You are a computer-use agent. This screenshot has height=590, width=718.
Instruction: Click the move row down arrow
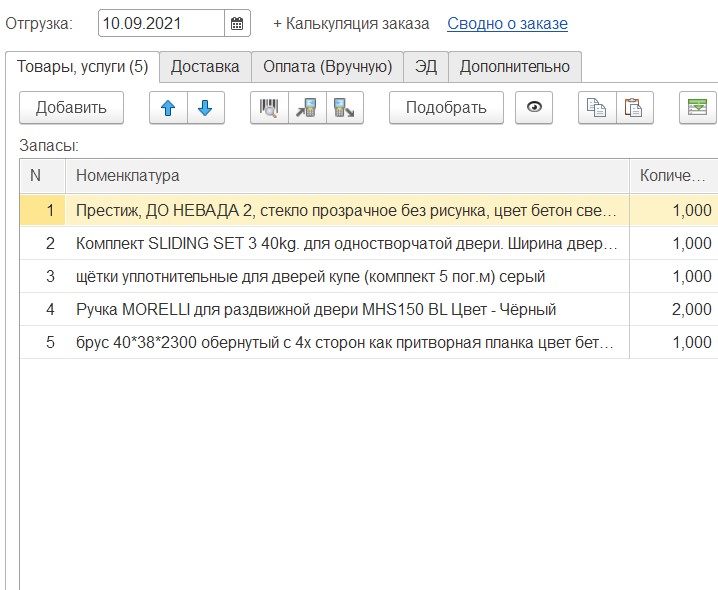coord(205,108)
